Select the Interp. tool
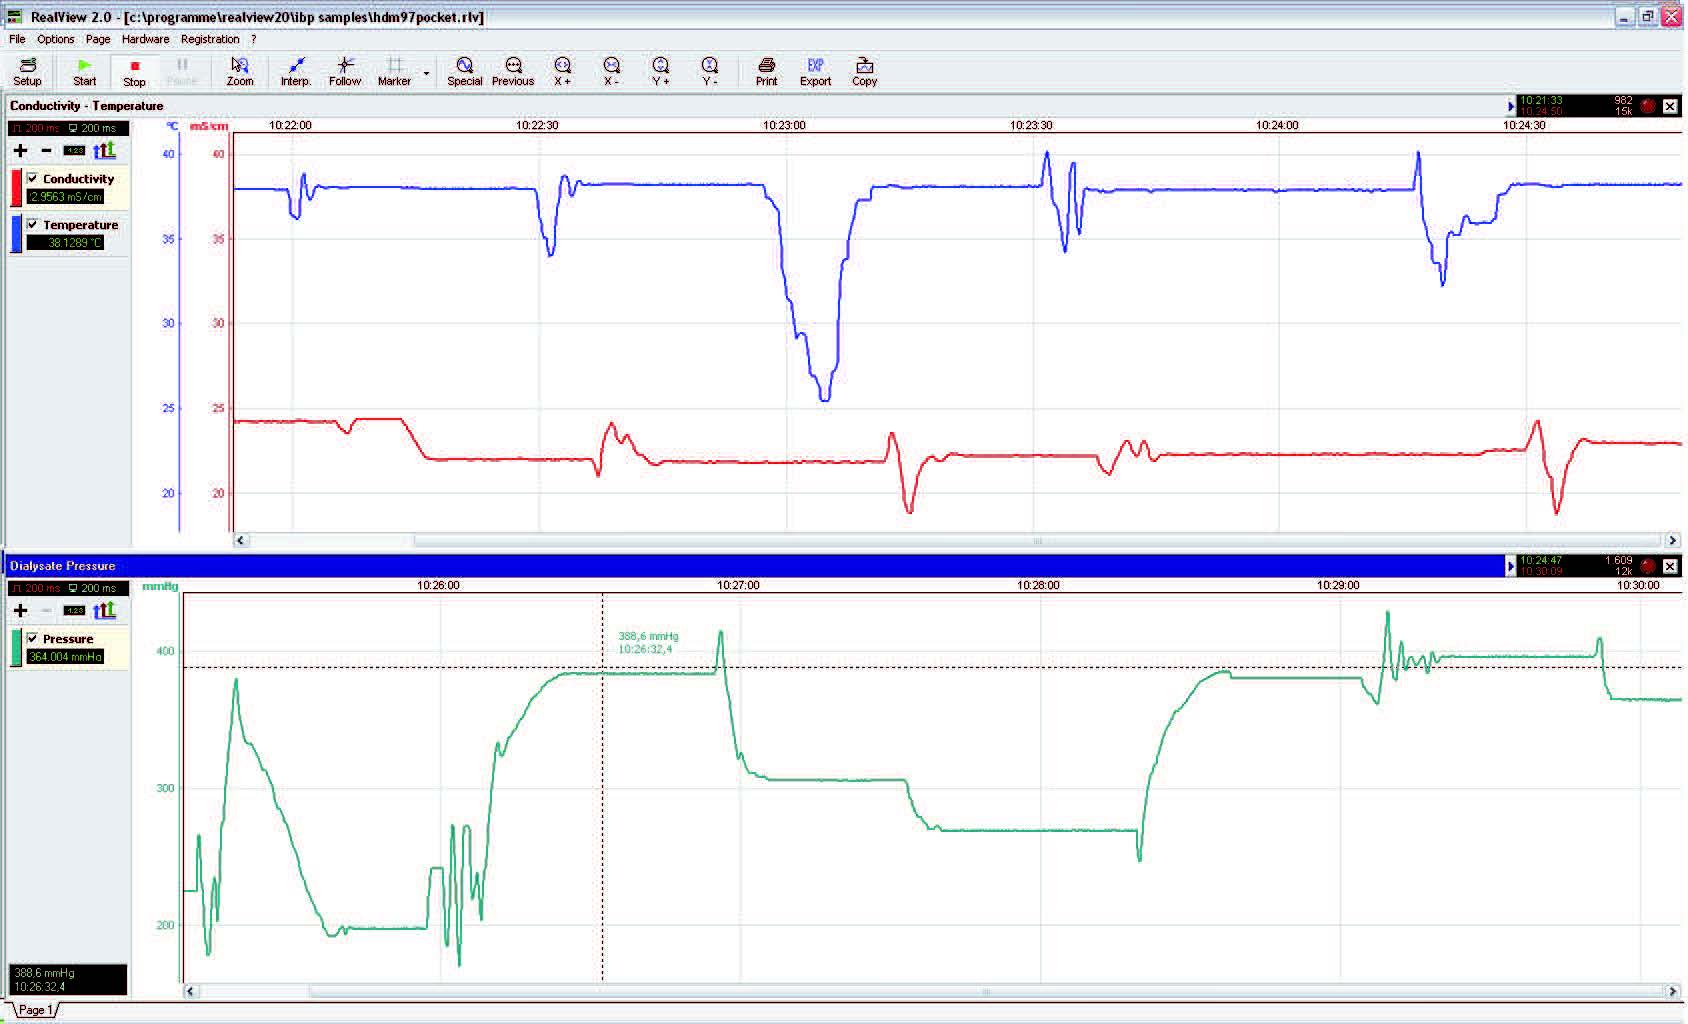The image size is (1688, 1024). [x=296, y=72]
